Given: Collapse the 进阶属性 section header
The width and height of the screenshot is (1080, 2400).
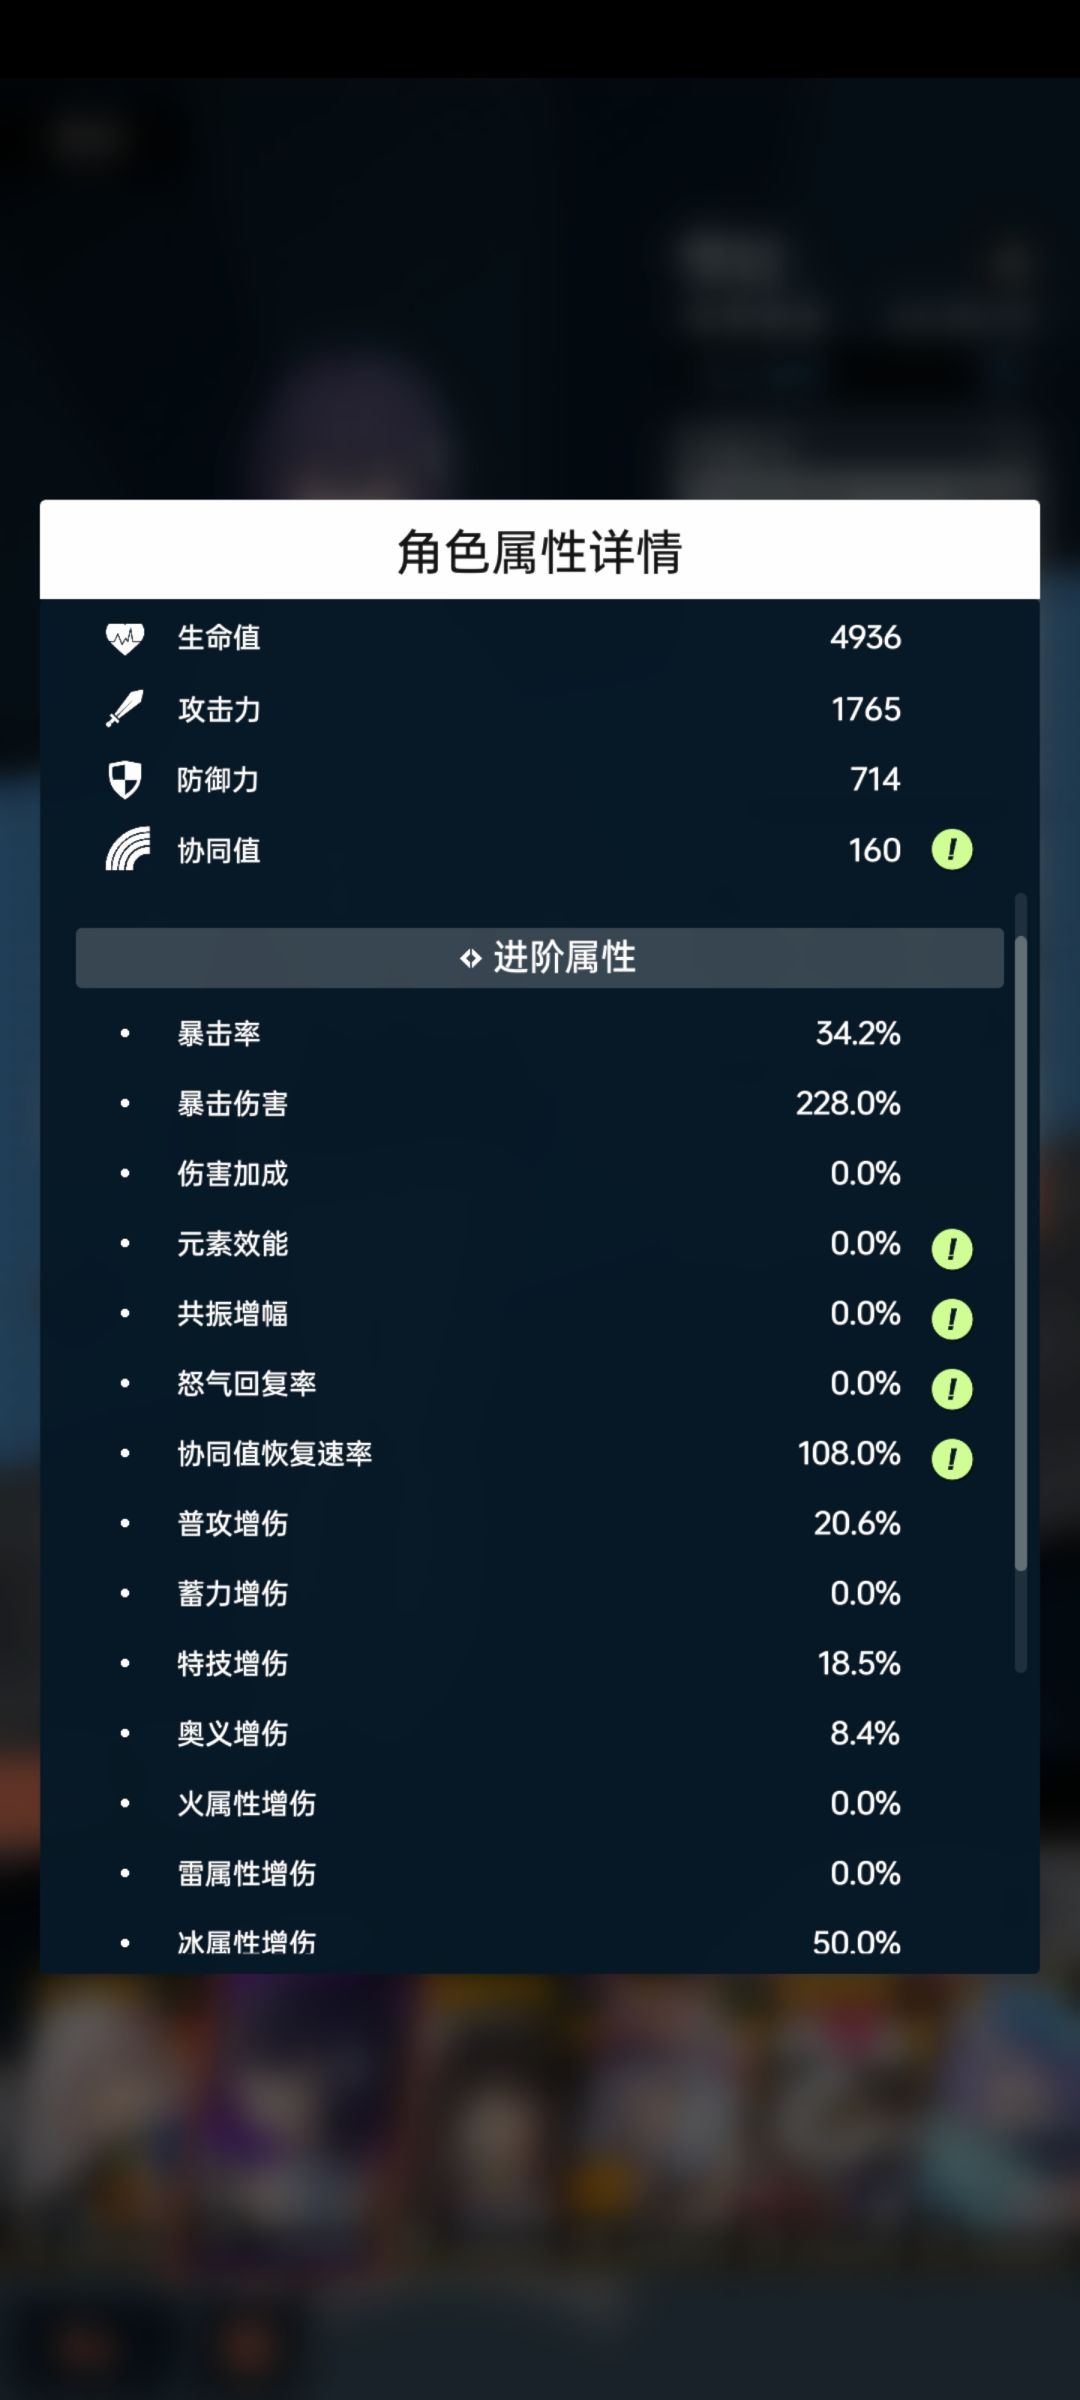Looking at the screenshot, I should click(540, 958).
